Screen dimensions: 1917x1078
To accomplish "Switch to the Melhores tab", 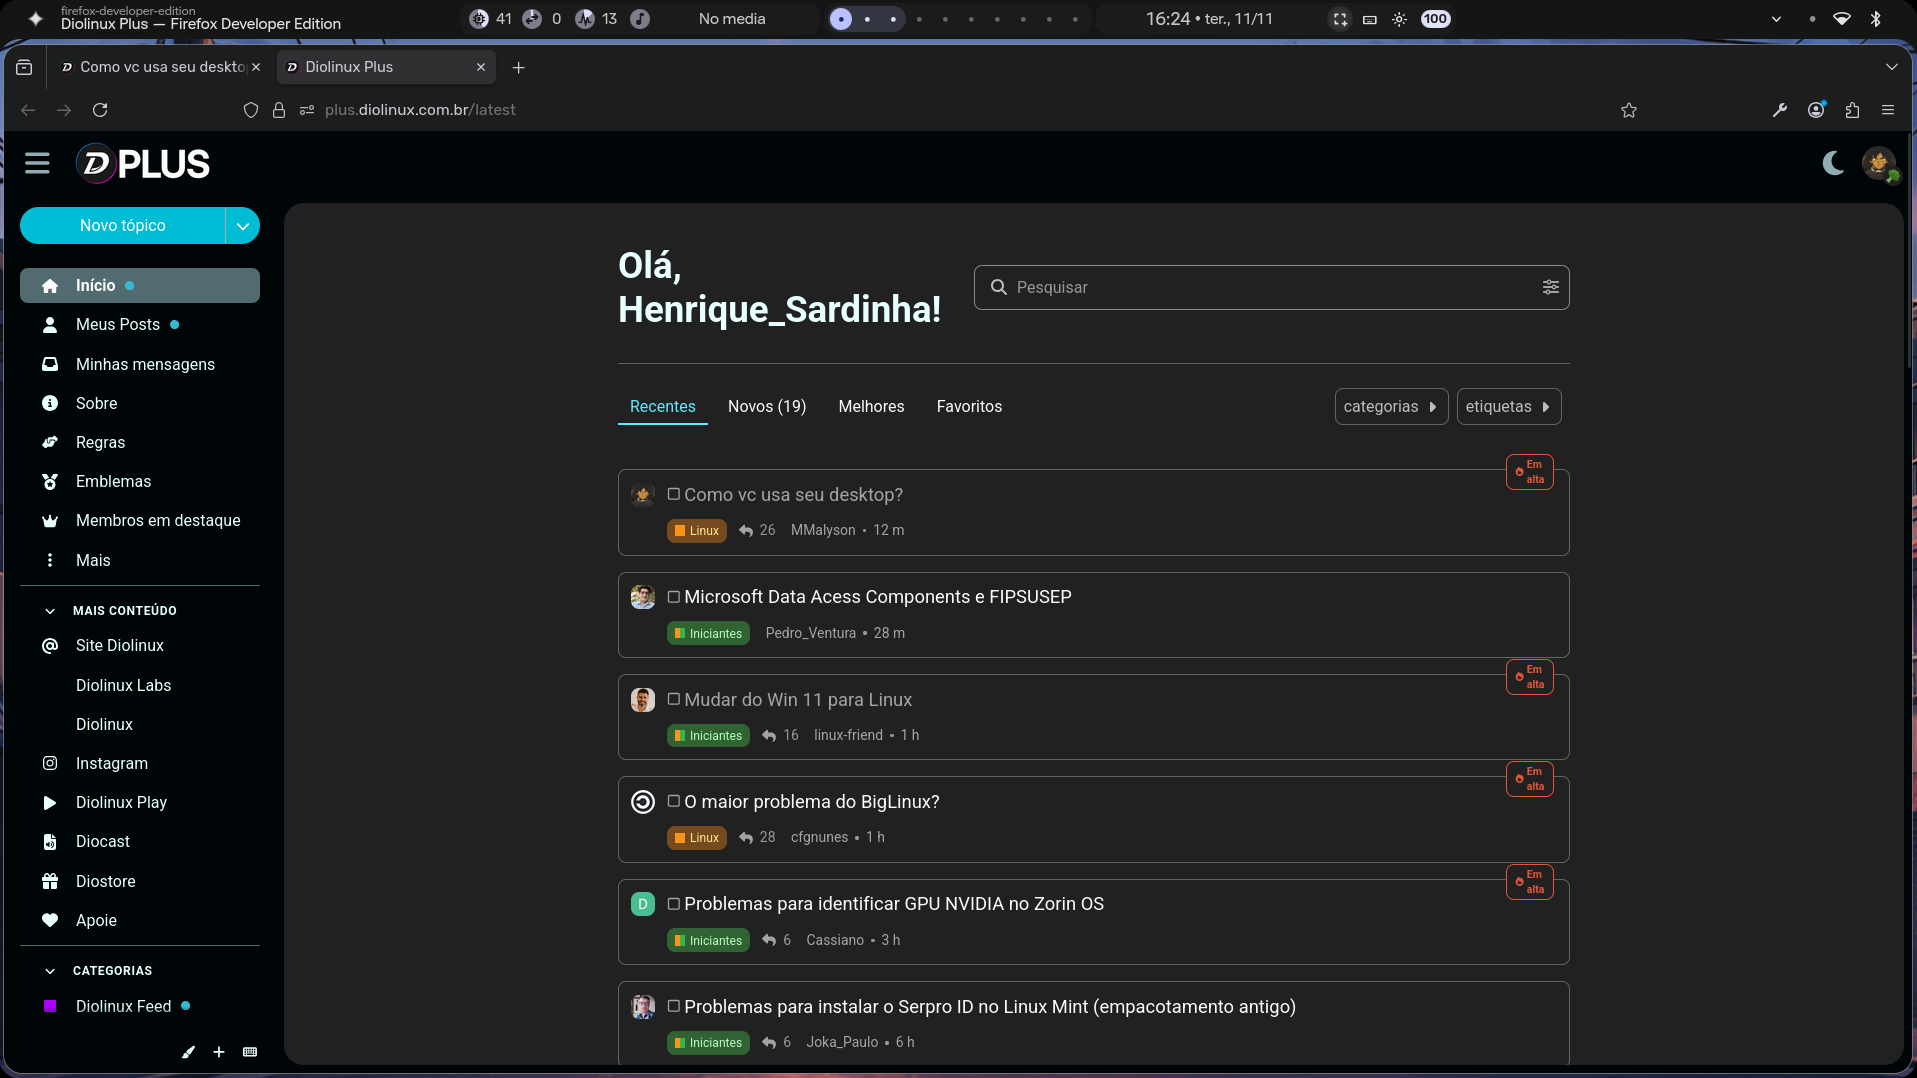I will pos(871,406).
